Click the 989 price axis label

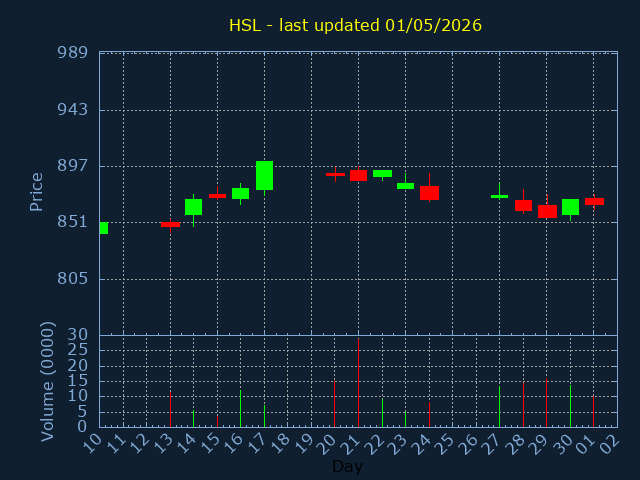click(x=73, y=53)
